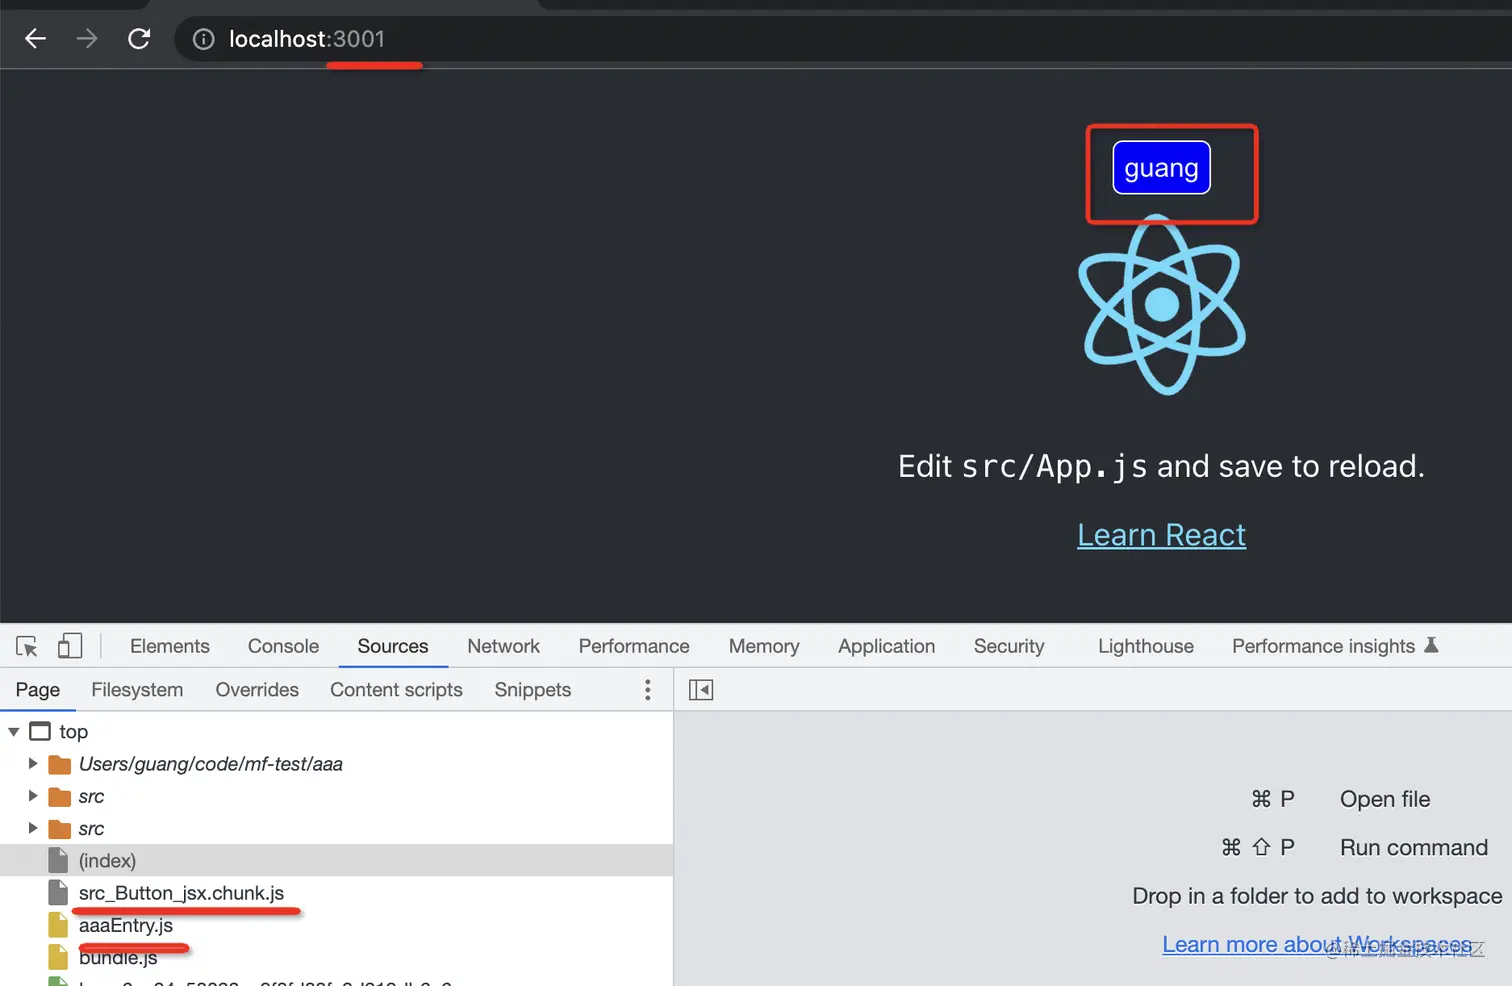Screen dimensions: 1512x986
Task: Toggle the device toolbar icon
Action: (69, 646)
